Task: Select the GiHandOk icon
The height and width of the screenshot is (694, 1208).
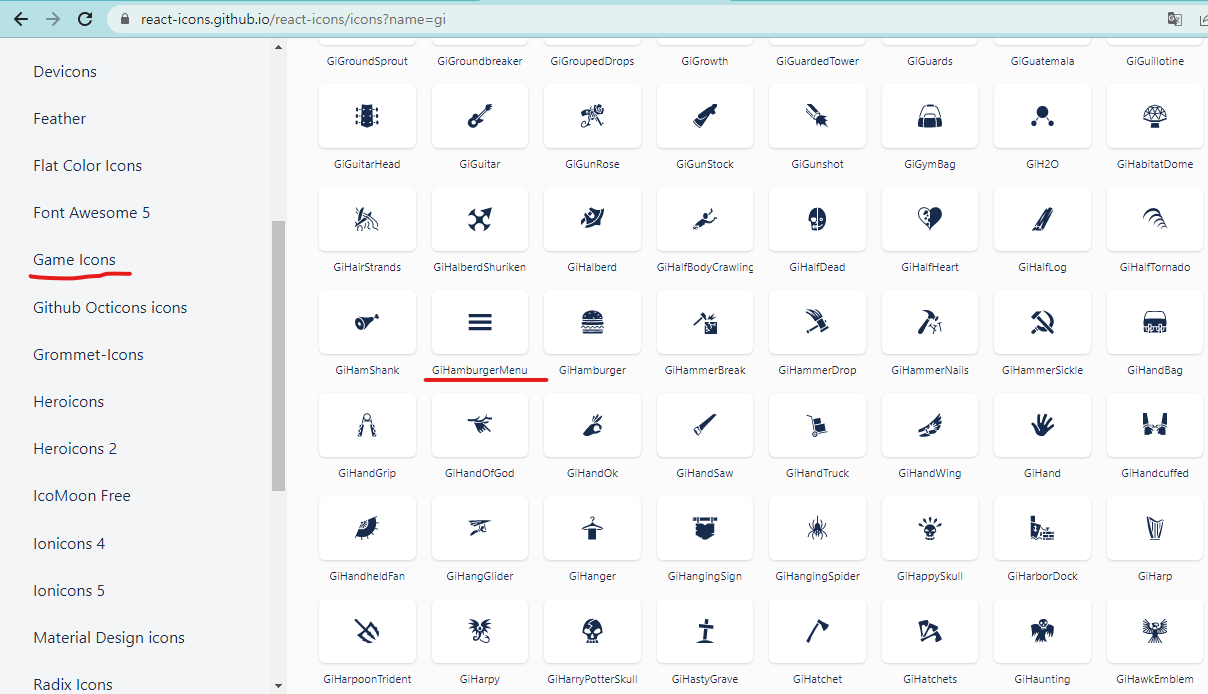Action: pos(592,425)
